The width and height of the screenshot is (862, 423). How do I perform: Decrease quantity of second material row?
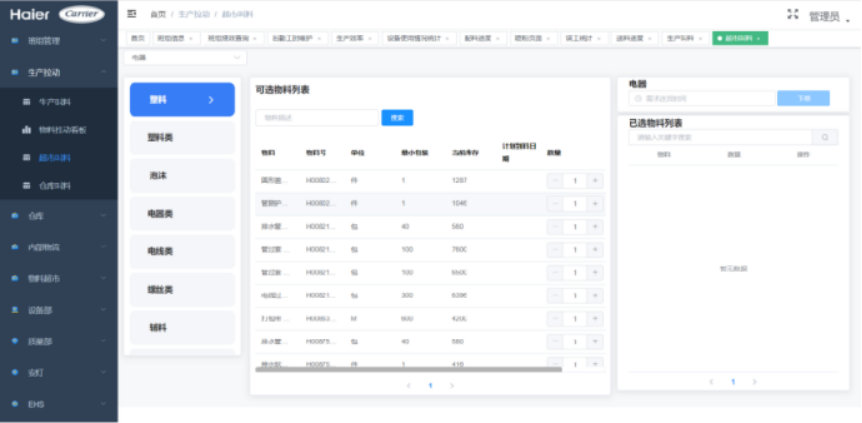click(557, 203)
